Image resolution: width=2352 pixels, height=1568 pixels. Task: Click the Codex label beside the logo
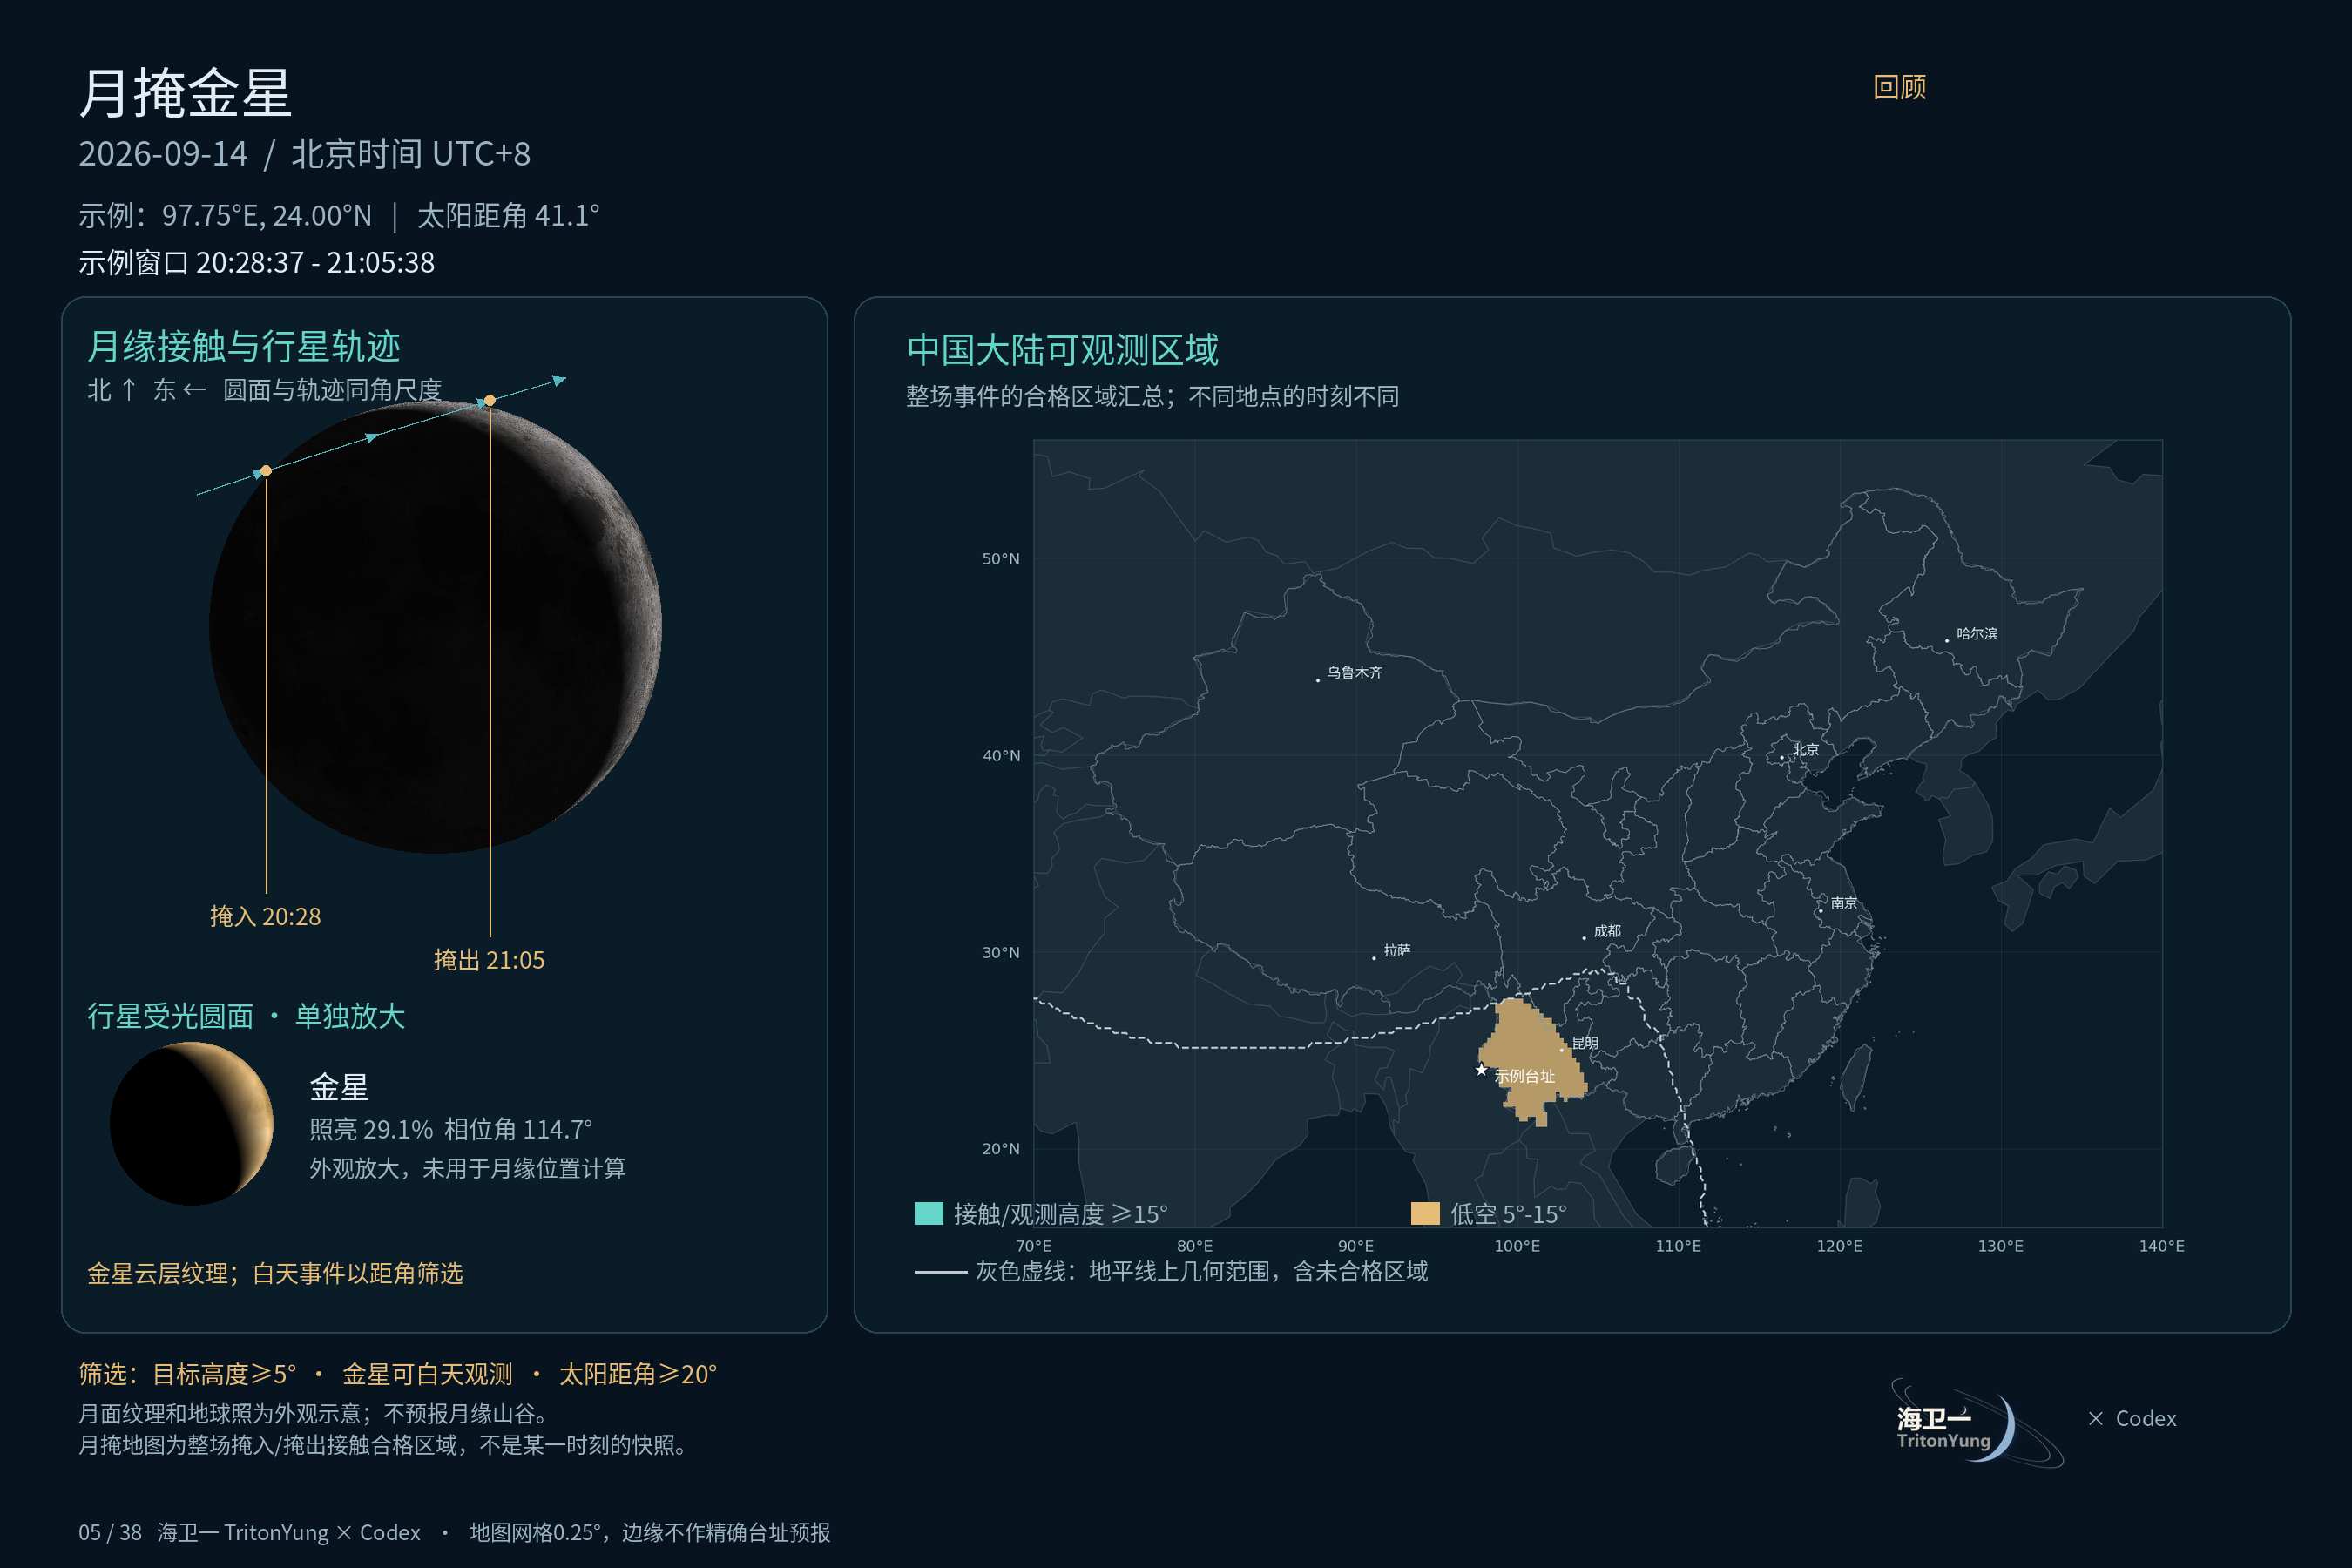[2145, 1418]
